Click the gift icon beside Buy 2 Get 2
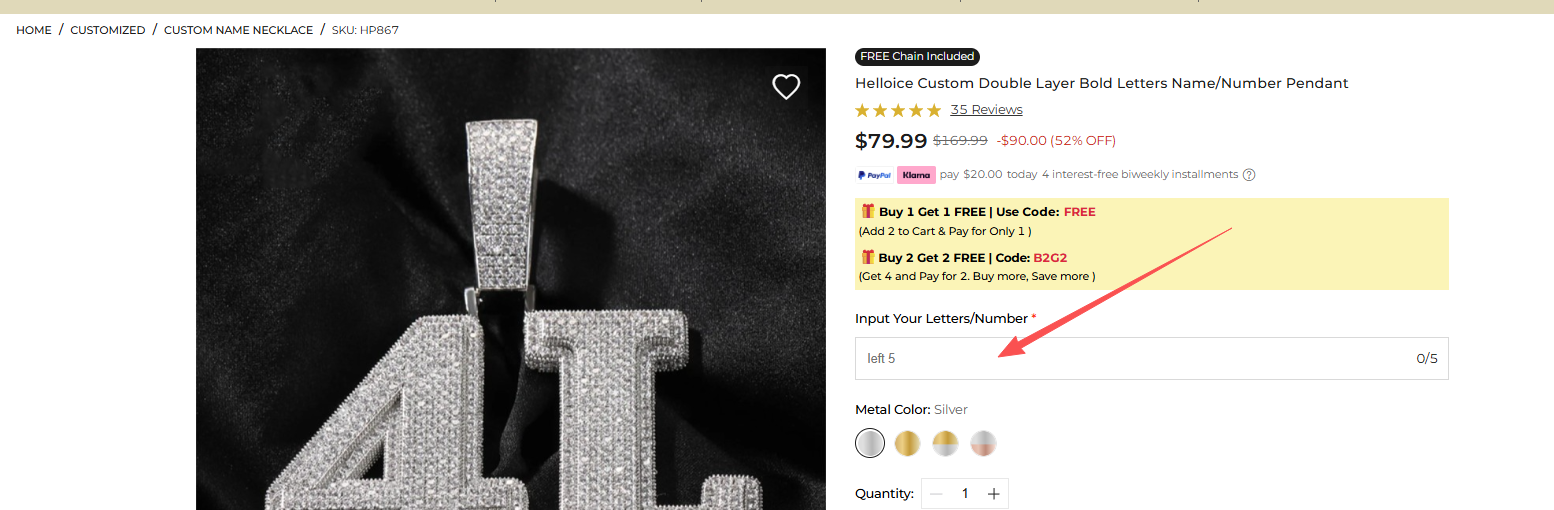 click(x=867, y=257)
